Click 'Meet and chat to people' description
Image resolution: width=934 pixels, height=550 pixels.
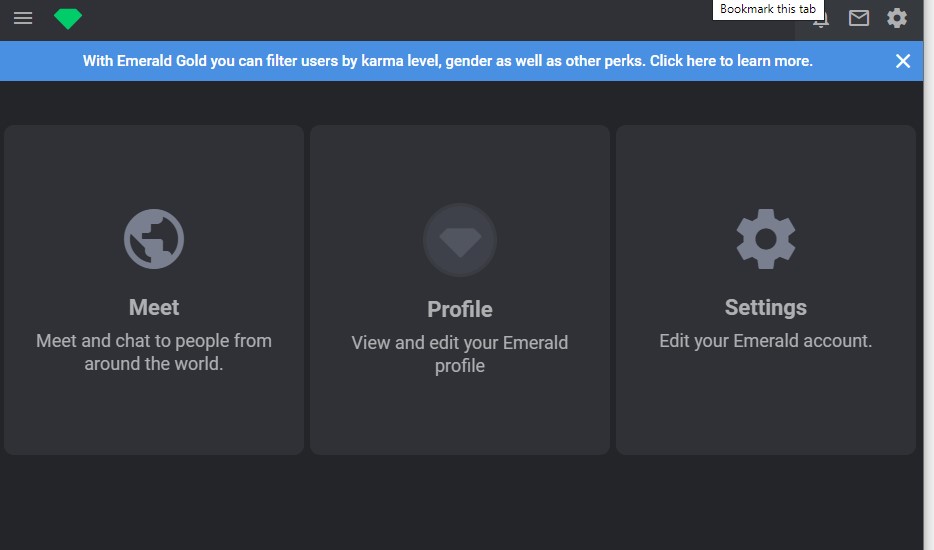(x=154, y=352)
